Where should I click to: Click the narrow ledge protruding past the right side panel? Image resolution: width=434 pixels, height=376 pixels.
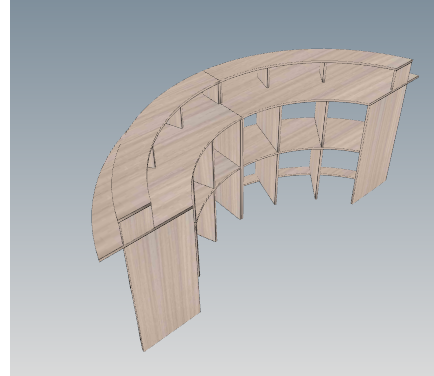(413, 79)
